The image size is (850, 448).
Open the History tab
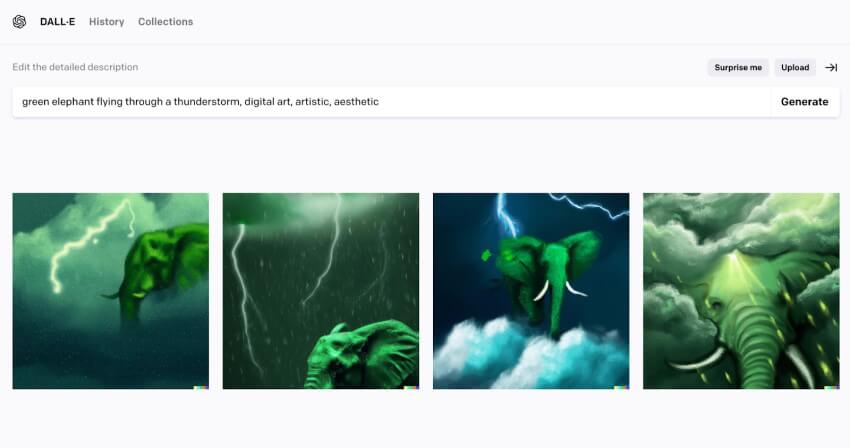point(107,22)
